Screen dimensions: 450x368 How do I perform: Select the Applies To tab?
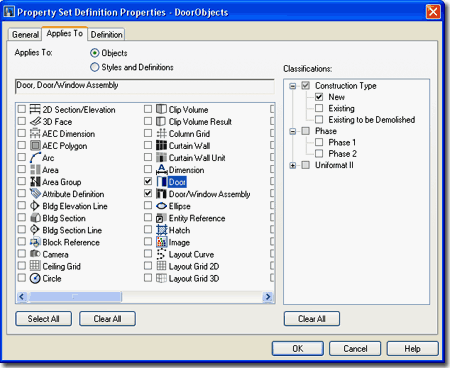(65, 33)
